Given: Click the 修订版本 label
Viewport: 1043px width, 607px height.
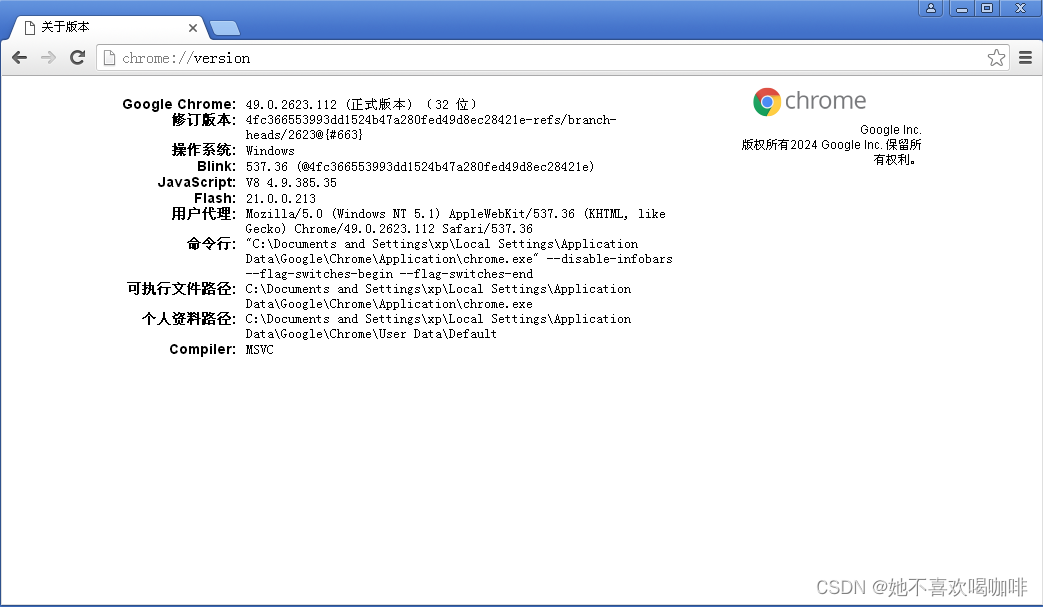Looking at the screenshot, I should point(204,120).
